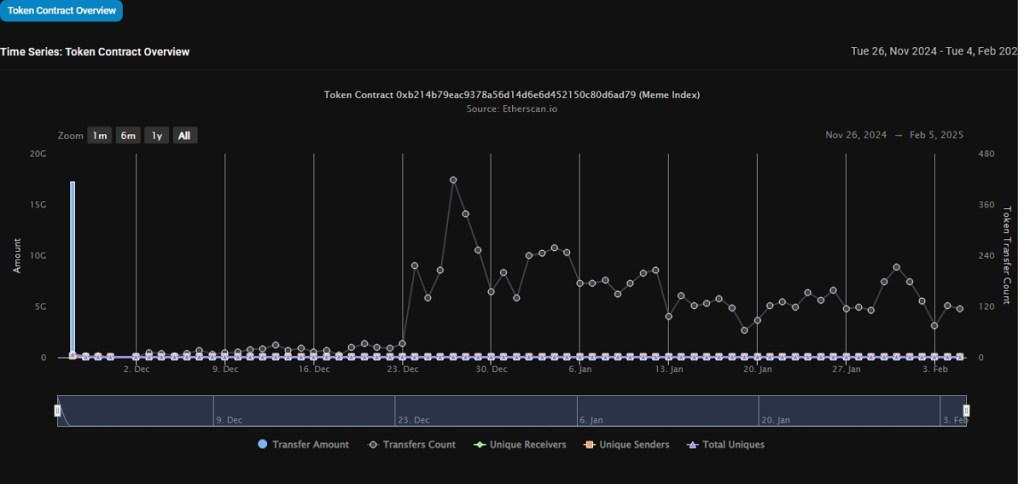The width and height of the screenshot is (1024, 484).
Task: Click the Nov 26, 2024 start date field
Action: tap(856, 135)
